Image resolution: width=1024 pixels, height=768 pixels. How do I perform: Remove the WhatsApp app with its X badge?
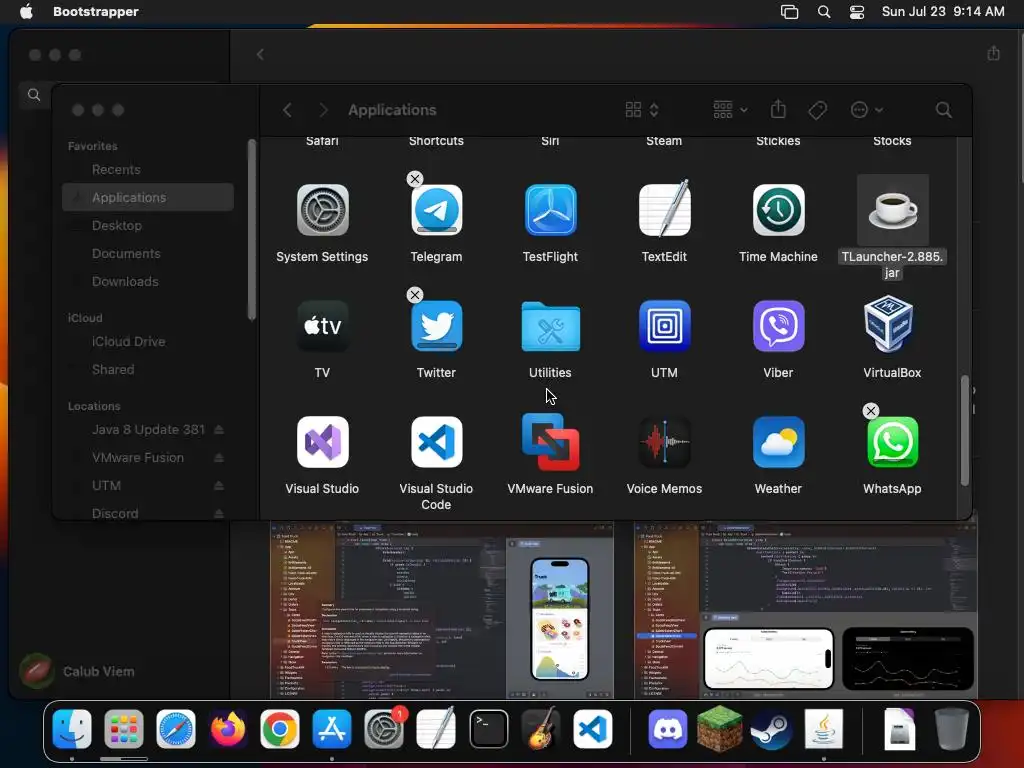(x=871, y=411)
